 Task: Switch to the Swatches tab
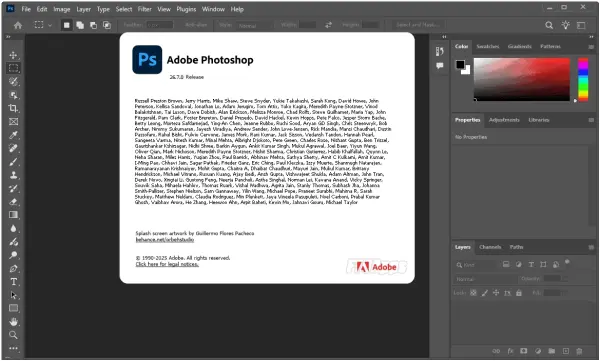(488, 46)
